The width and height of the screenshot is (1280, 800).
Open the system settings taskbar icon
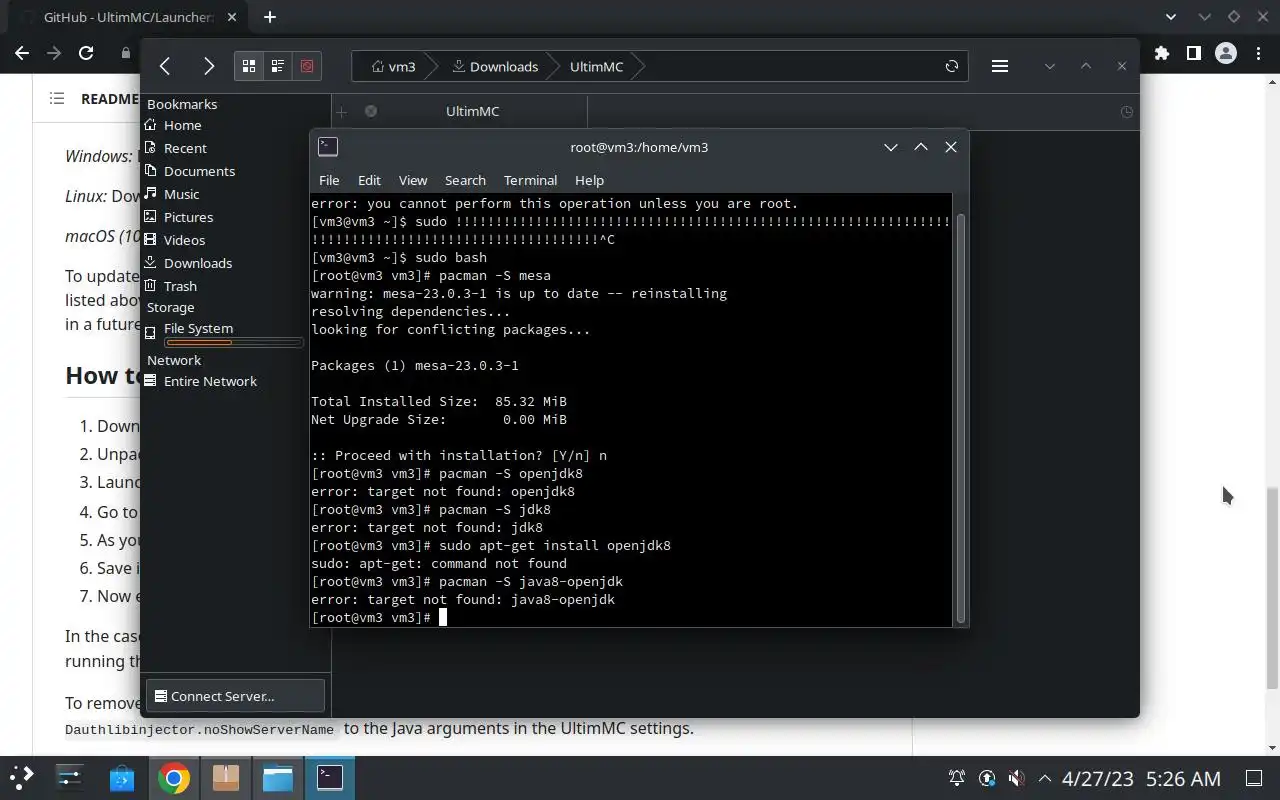click(x=69, y=777)
